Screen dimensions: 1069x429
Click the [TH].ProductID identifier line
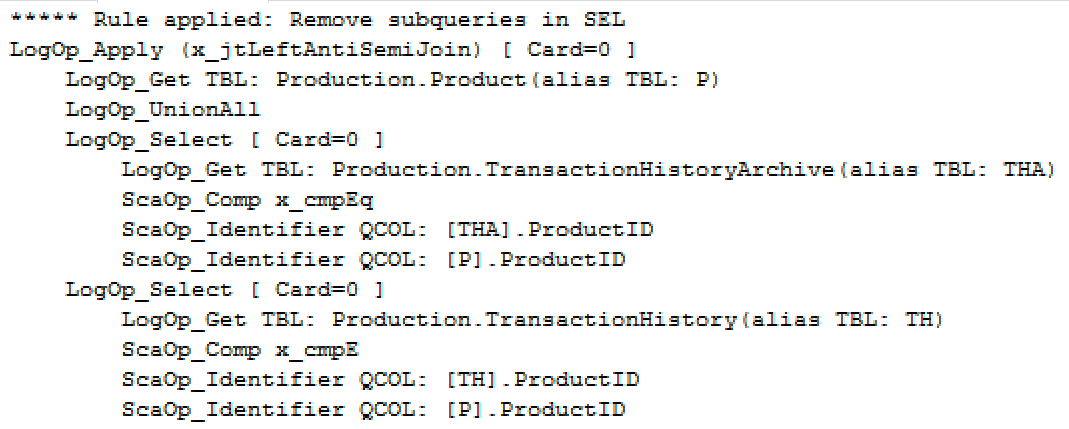pos(380,379)
